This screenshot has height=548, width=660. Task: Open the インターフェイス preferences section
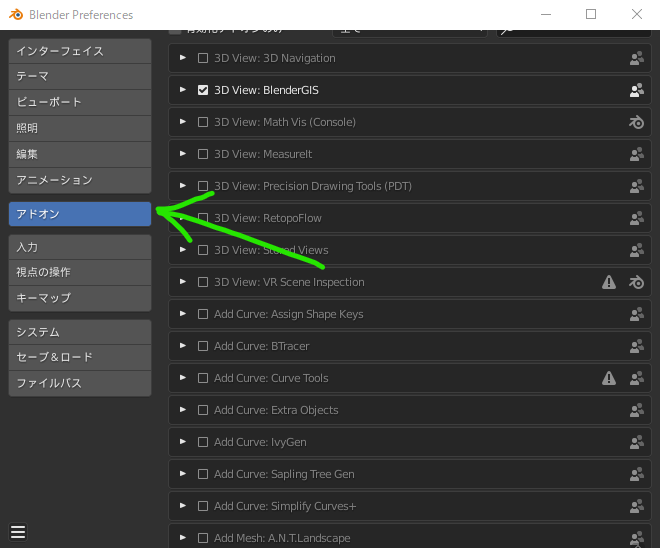[x=80, y=51]
